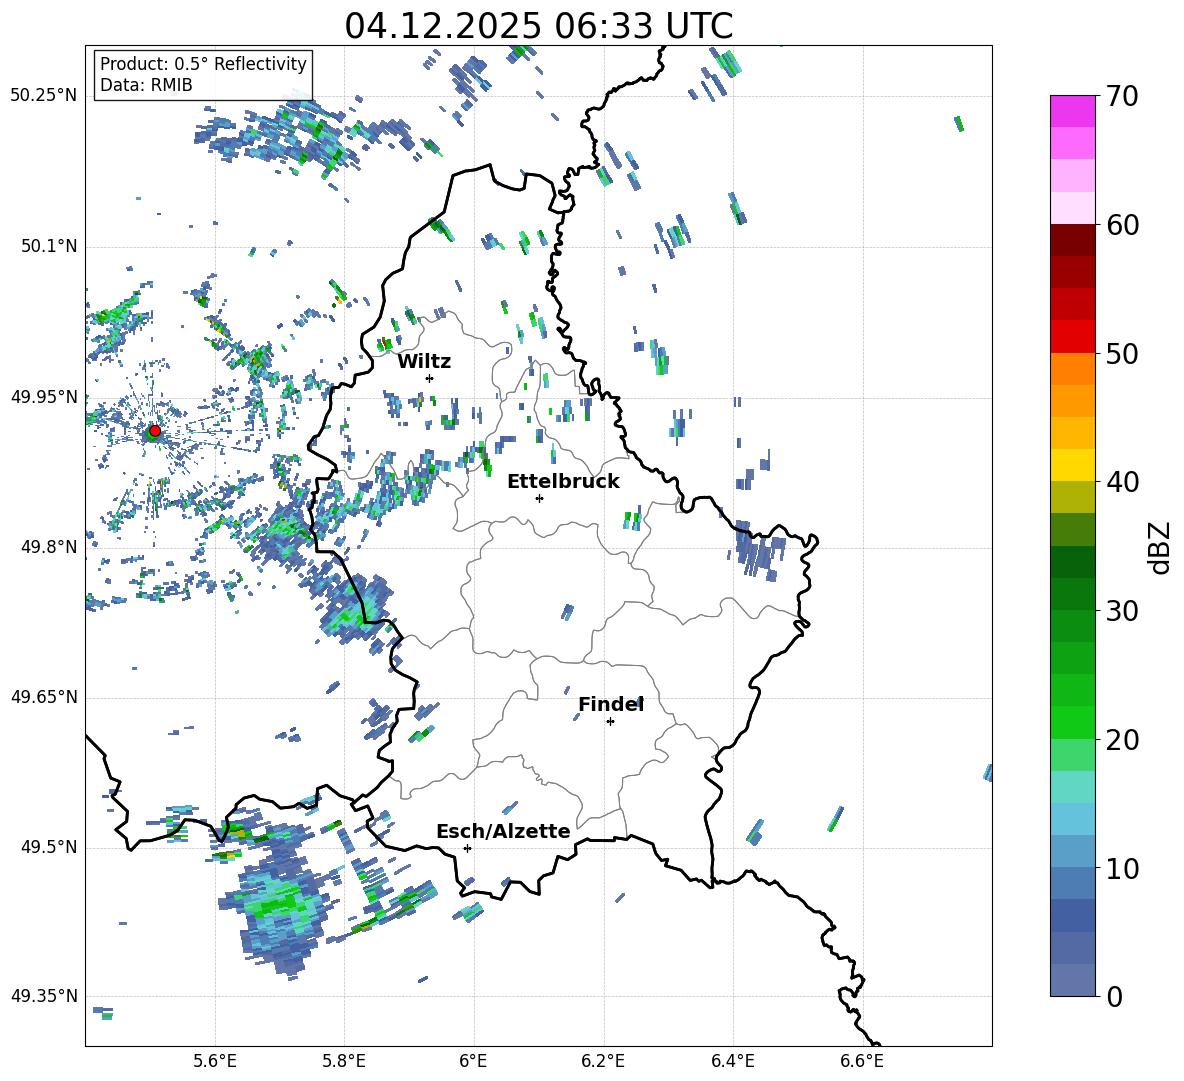Click the Data: RMIB text line
The height and width of the screenshot is (1081, 1184).
coord(146,85)
